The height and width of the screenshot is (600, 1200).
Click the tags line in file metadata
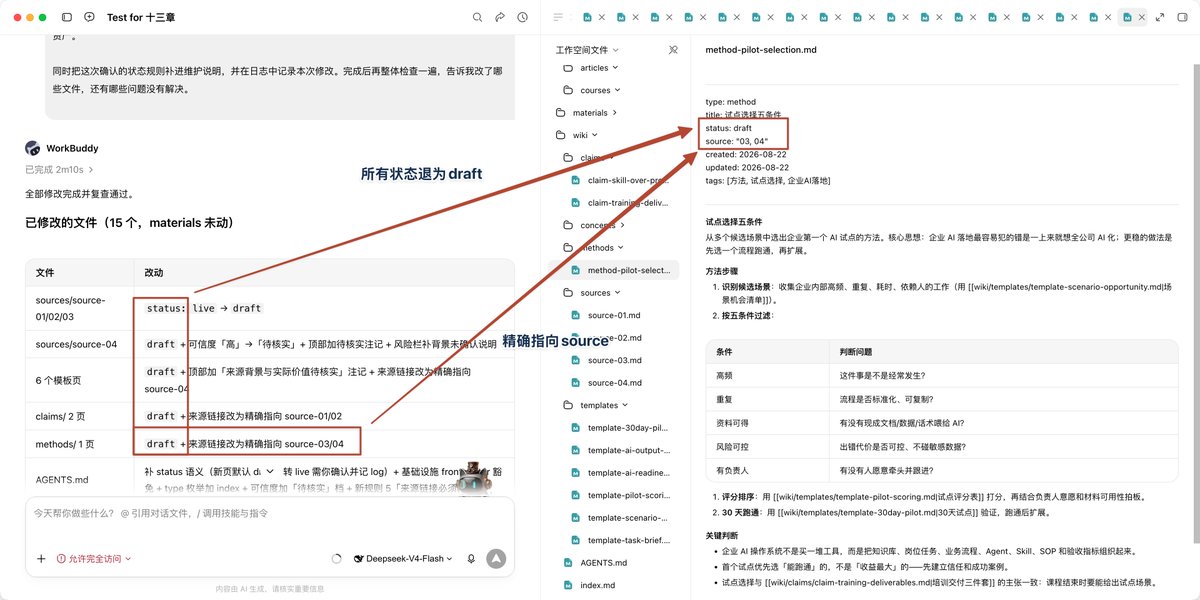[x=767, y=181]
